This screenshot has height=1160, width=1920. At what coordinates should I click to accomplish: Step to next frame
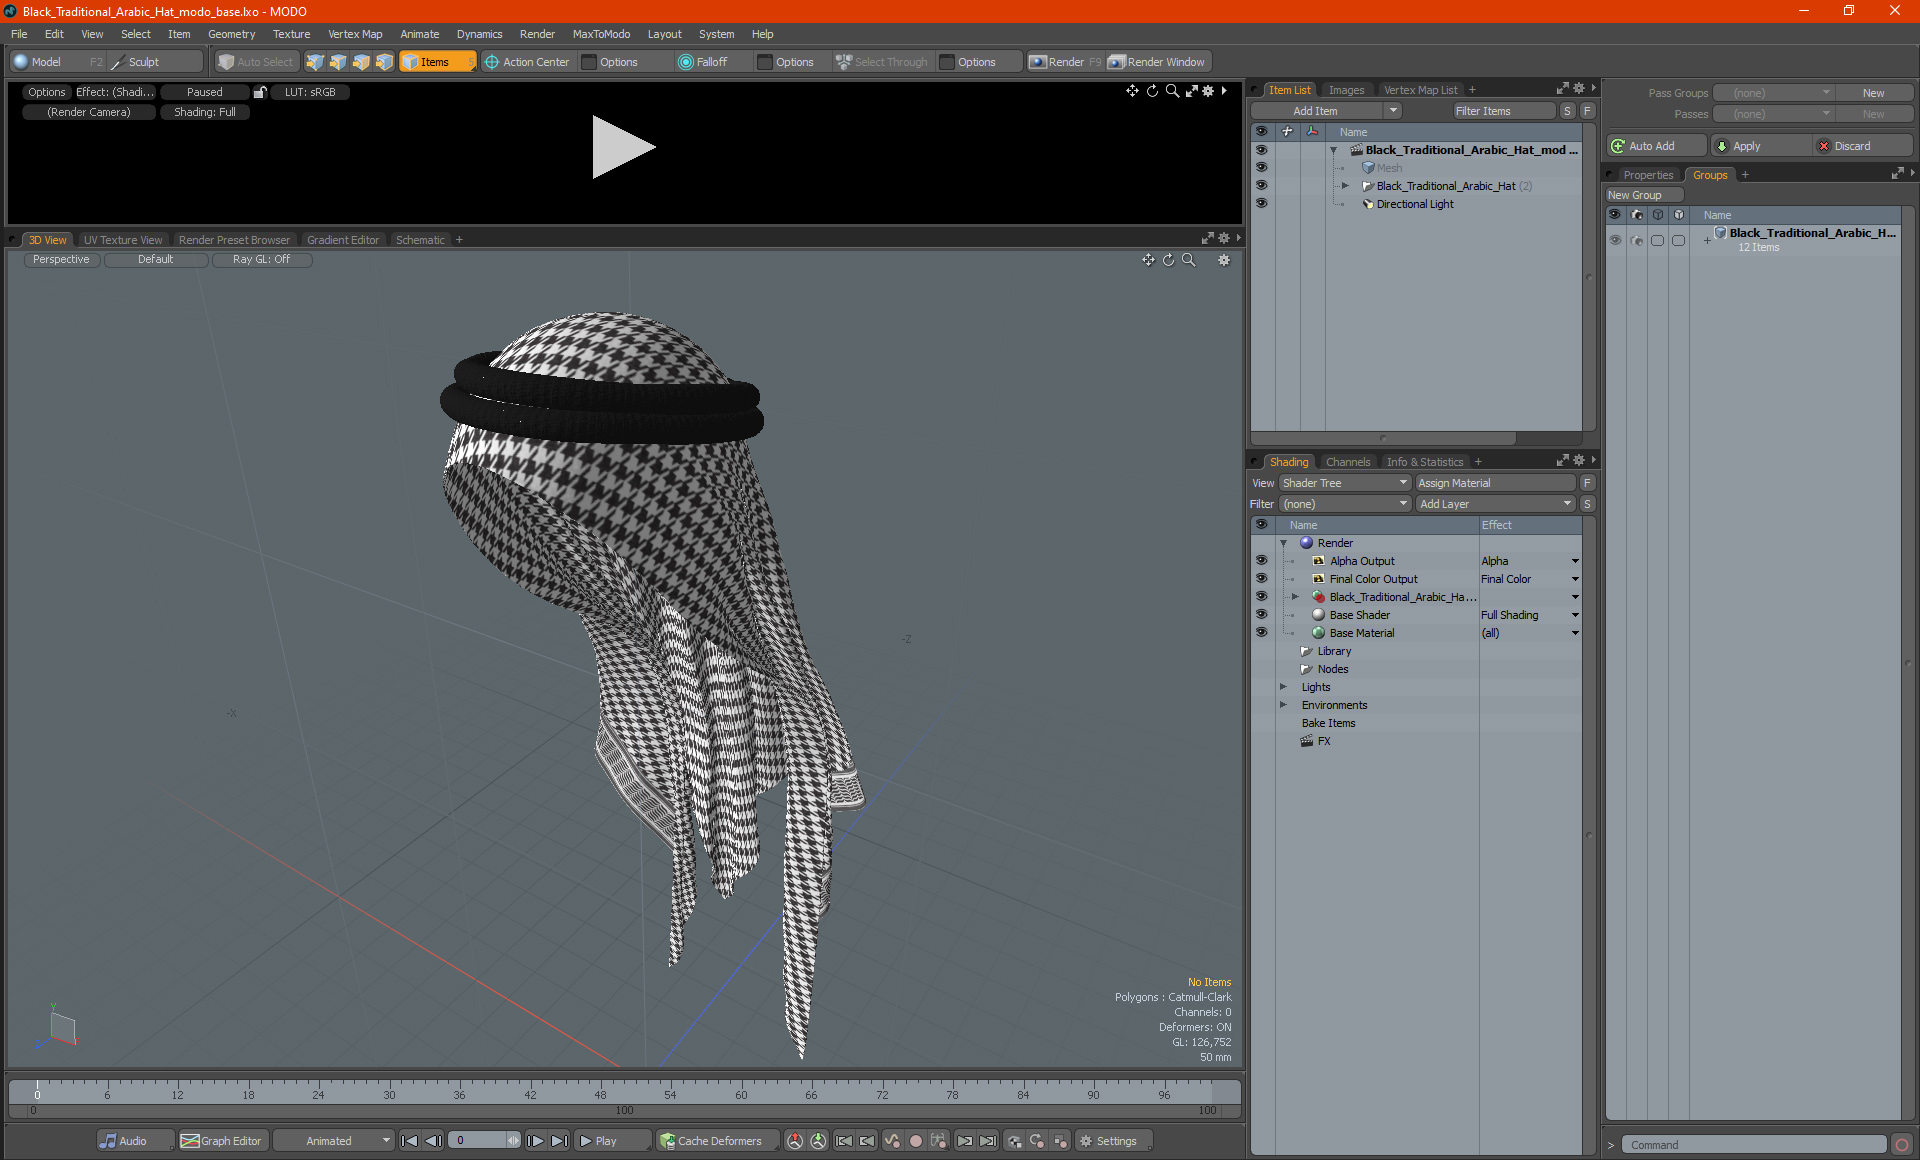(x=536, y=1141)
